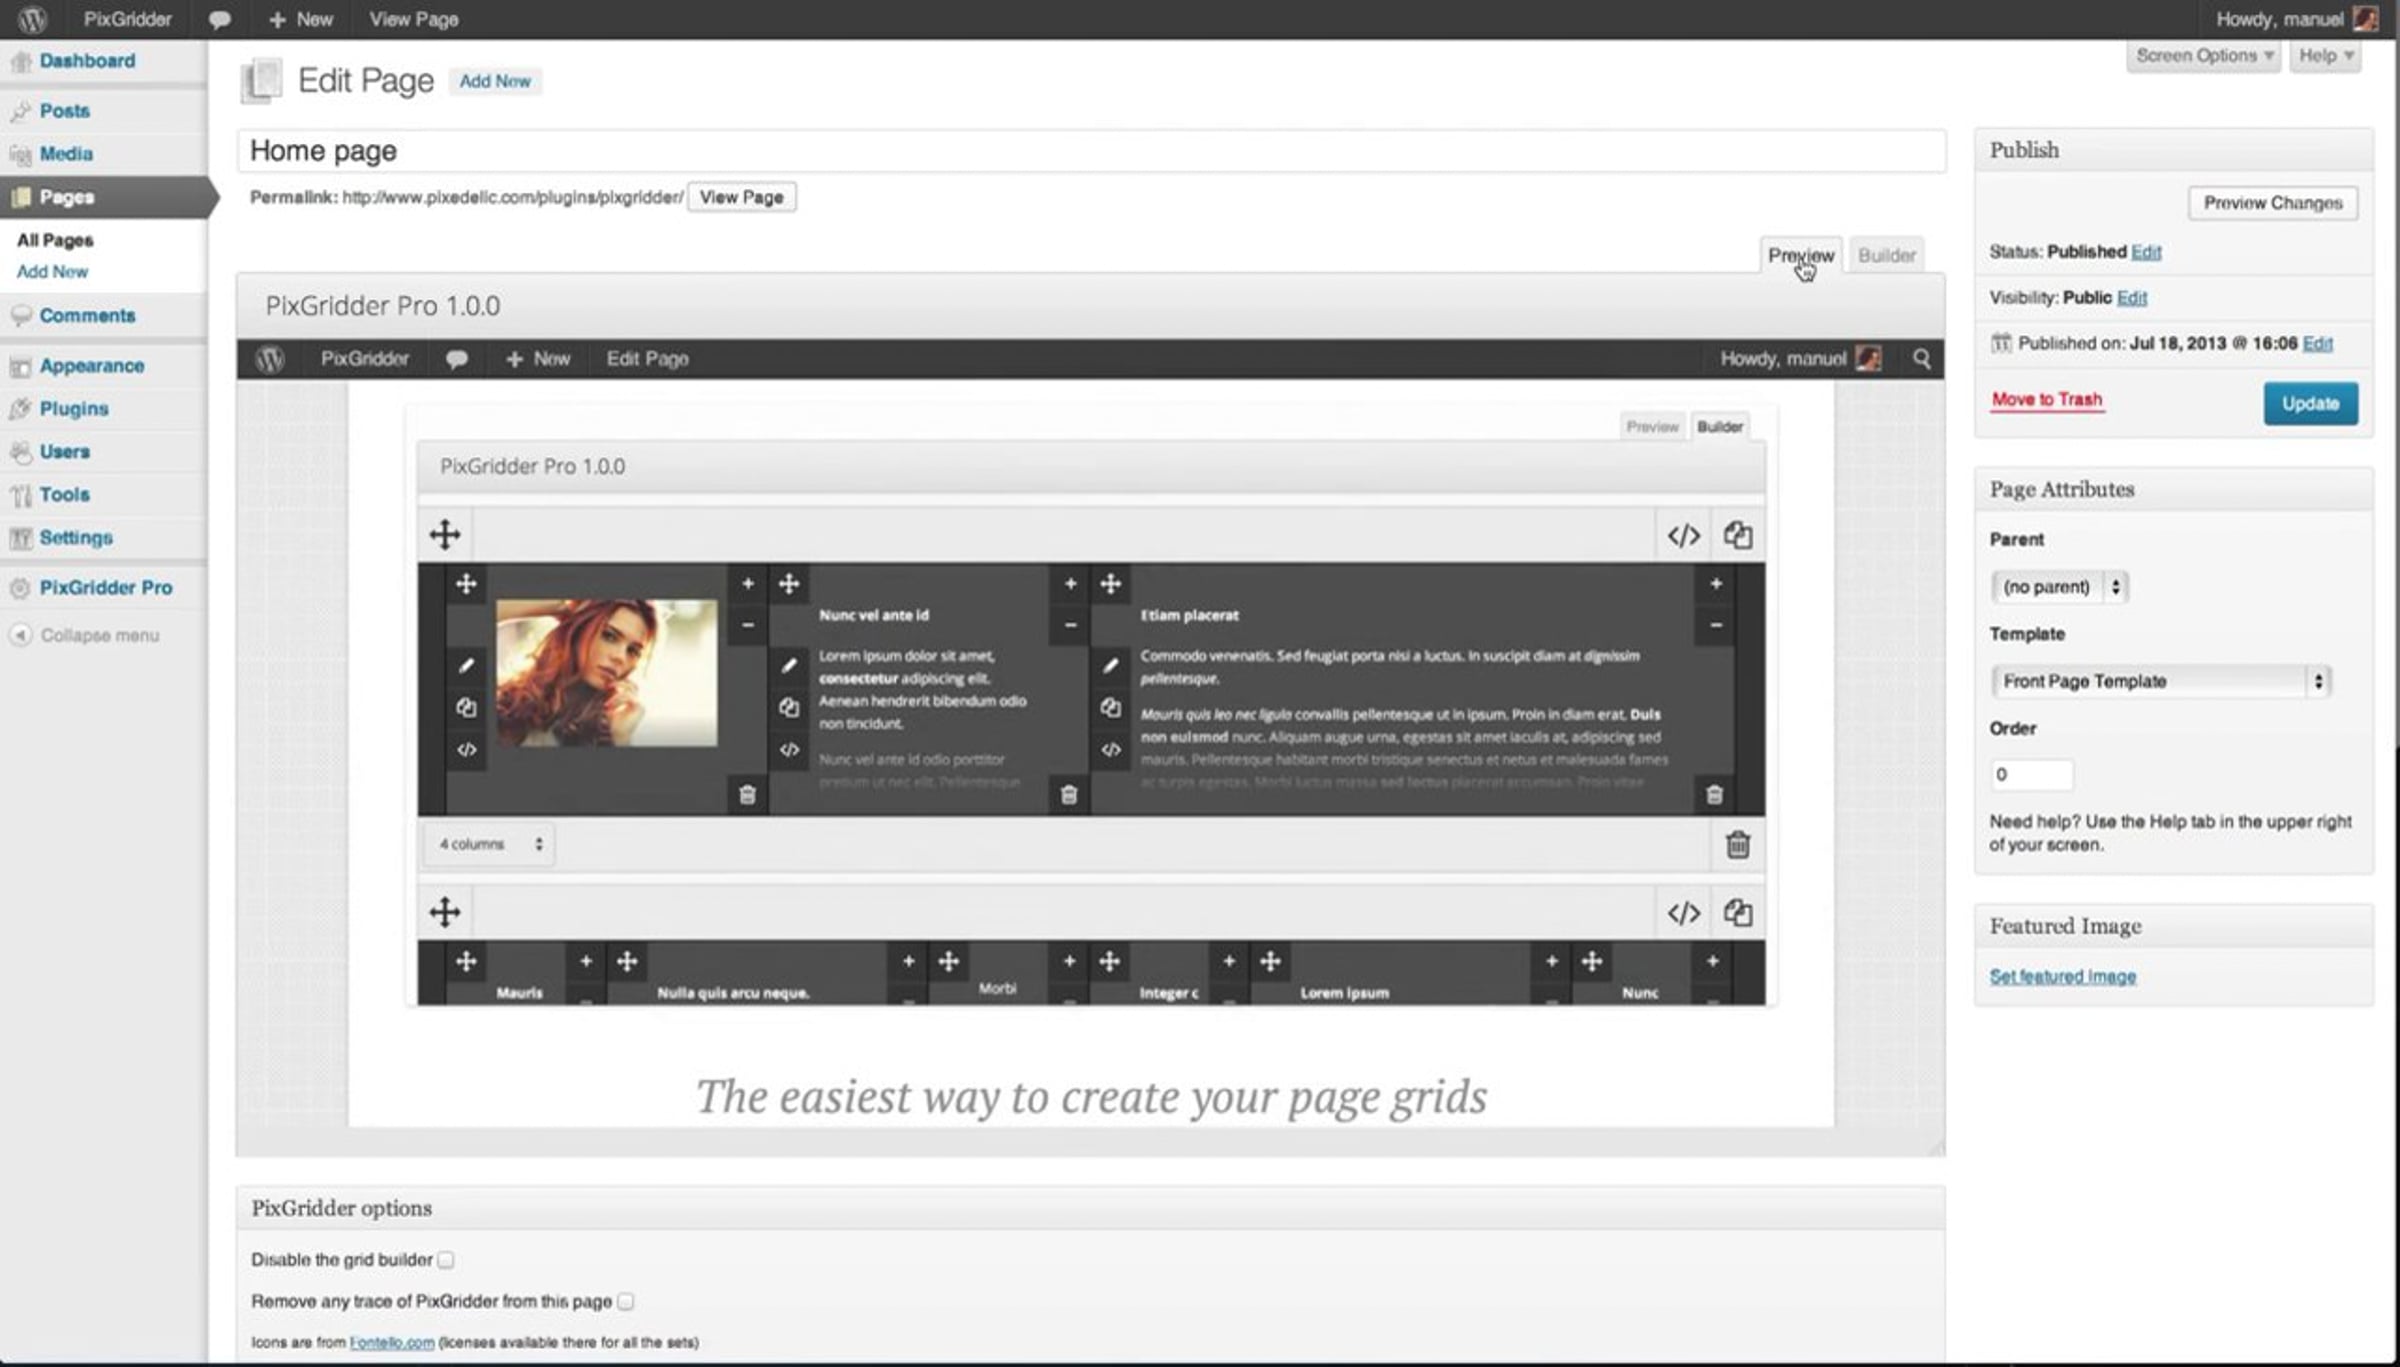This screenshot has height=1367, width=2400.
Task: Duplicate second grid row with copy icon
Action: click(1738, 912)
